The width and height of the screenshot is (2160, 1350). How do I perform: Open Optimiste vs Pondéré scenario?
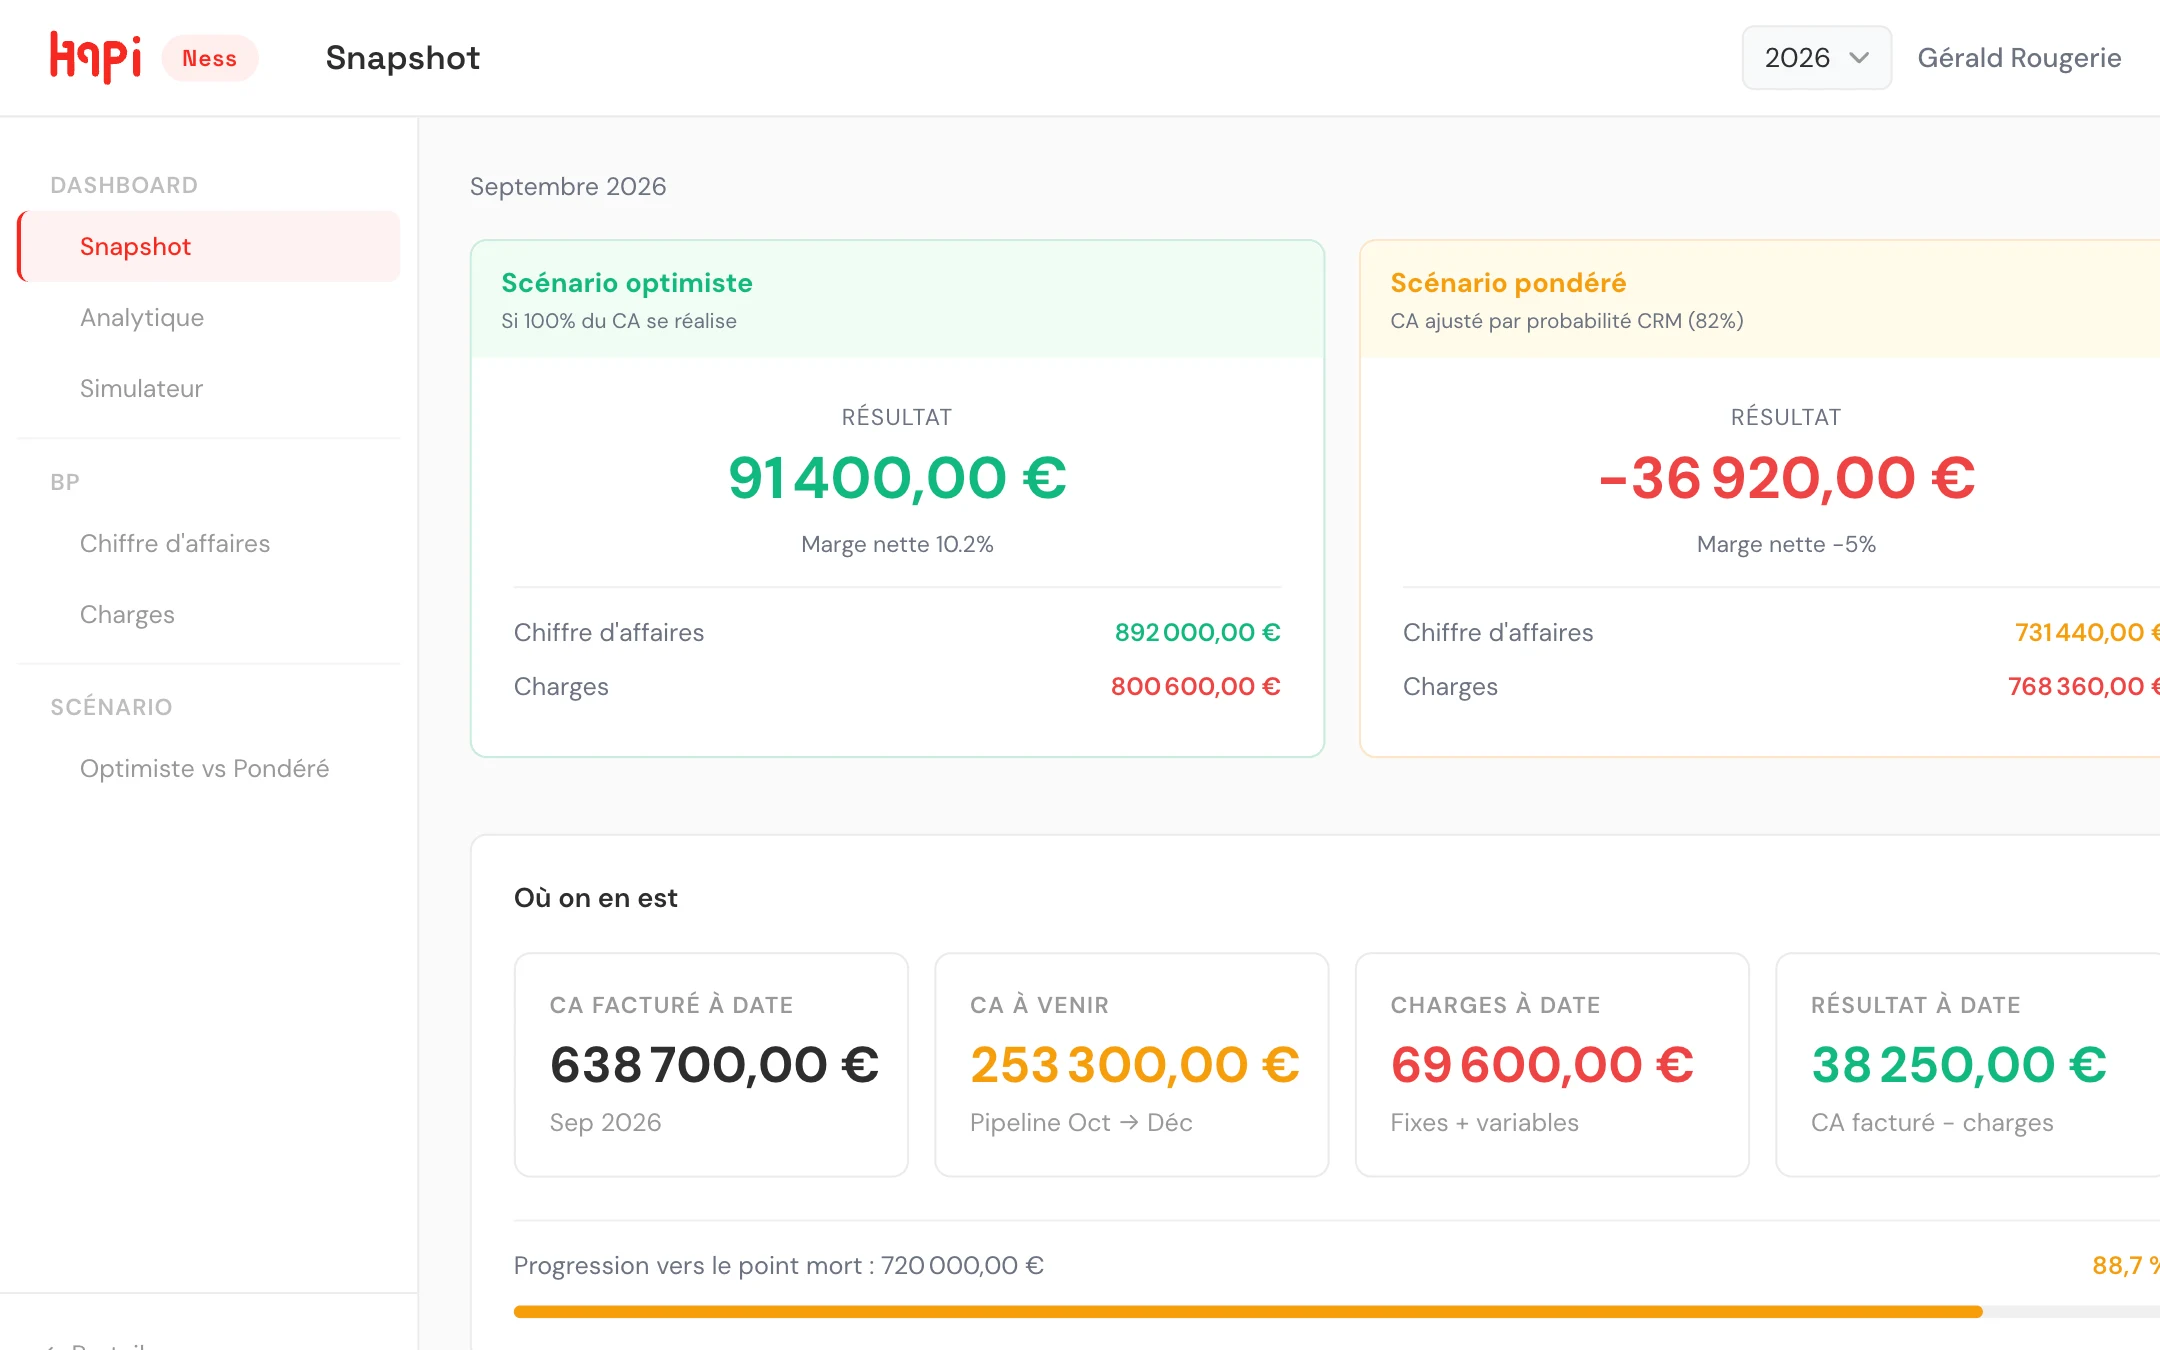click(x=204, y=768)
